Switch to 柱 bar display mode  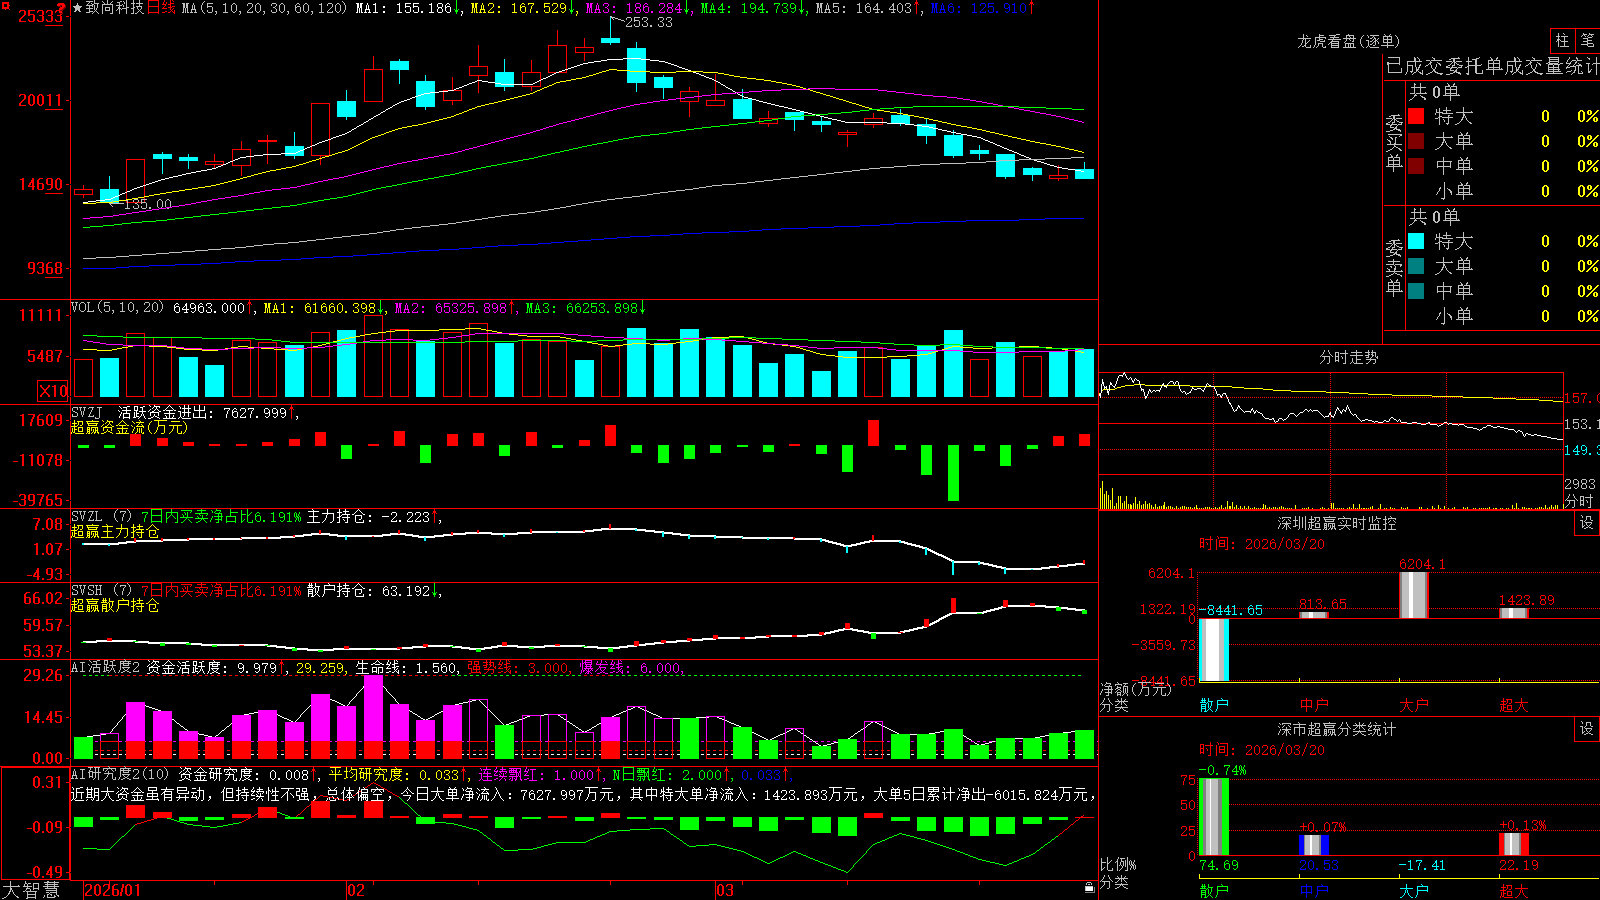click(1562, 40)
